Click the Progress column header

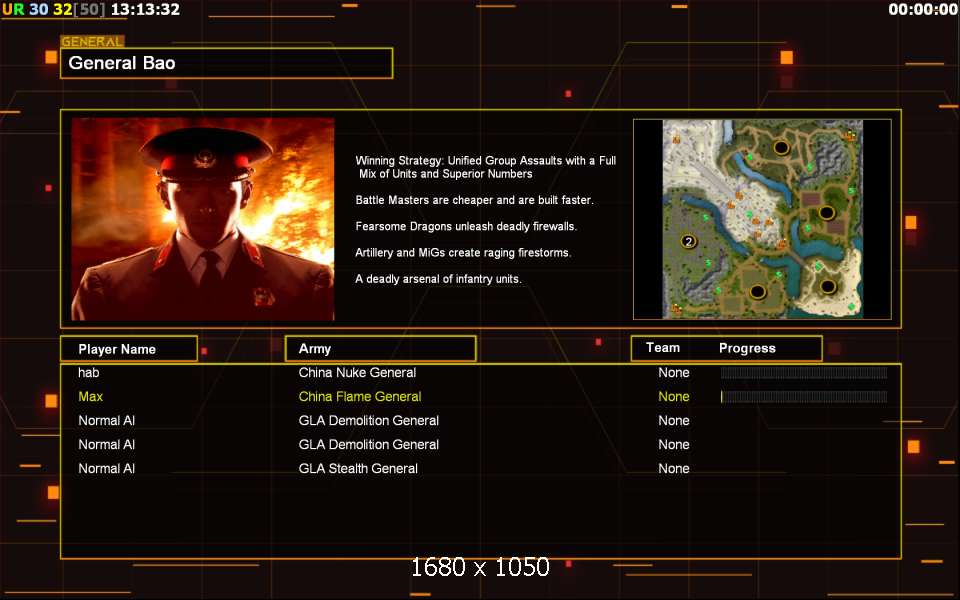(747, 348)
